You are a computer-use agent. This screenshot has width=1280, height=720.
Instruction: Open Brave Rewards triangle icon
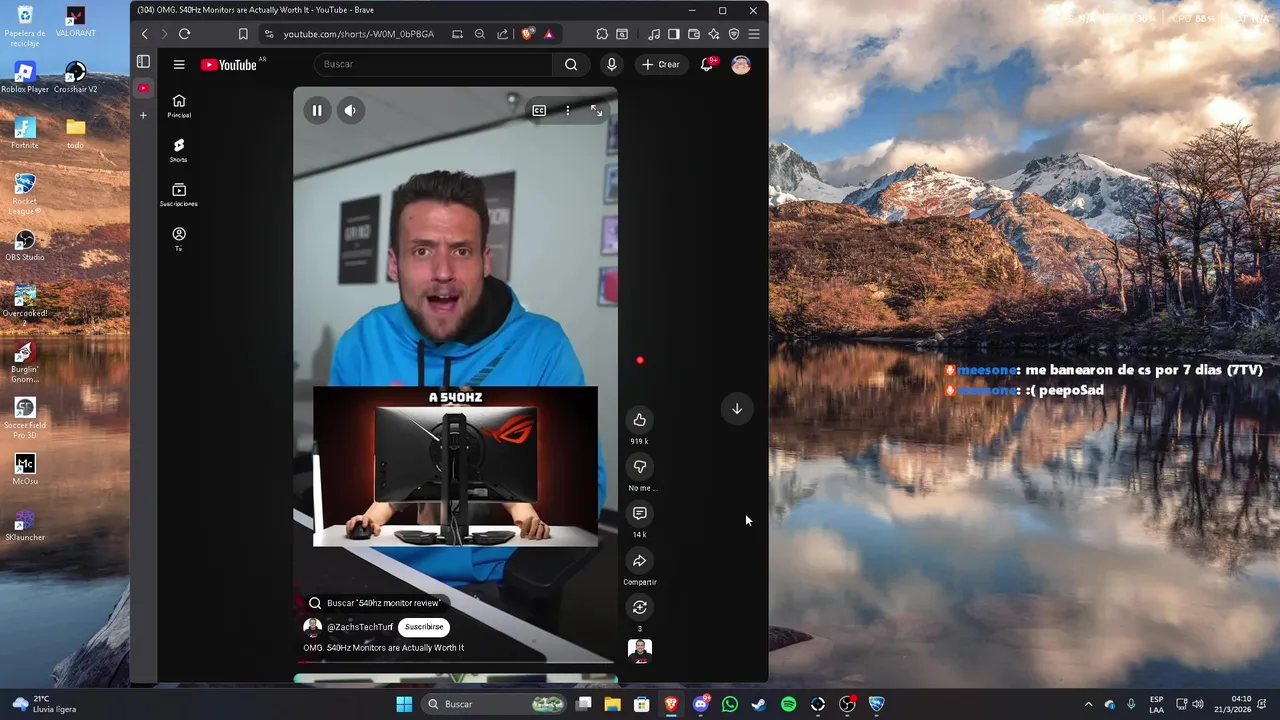click(x=549, y=34)
